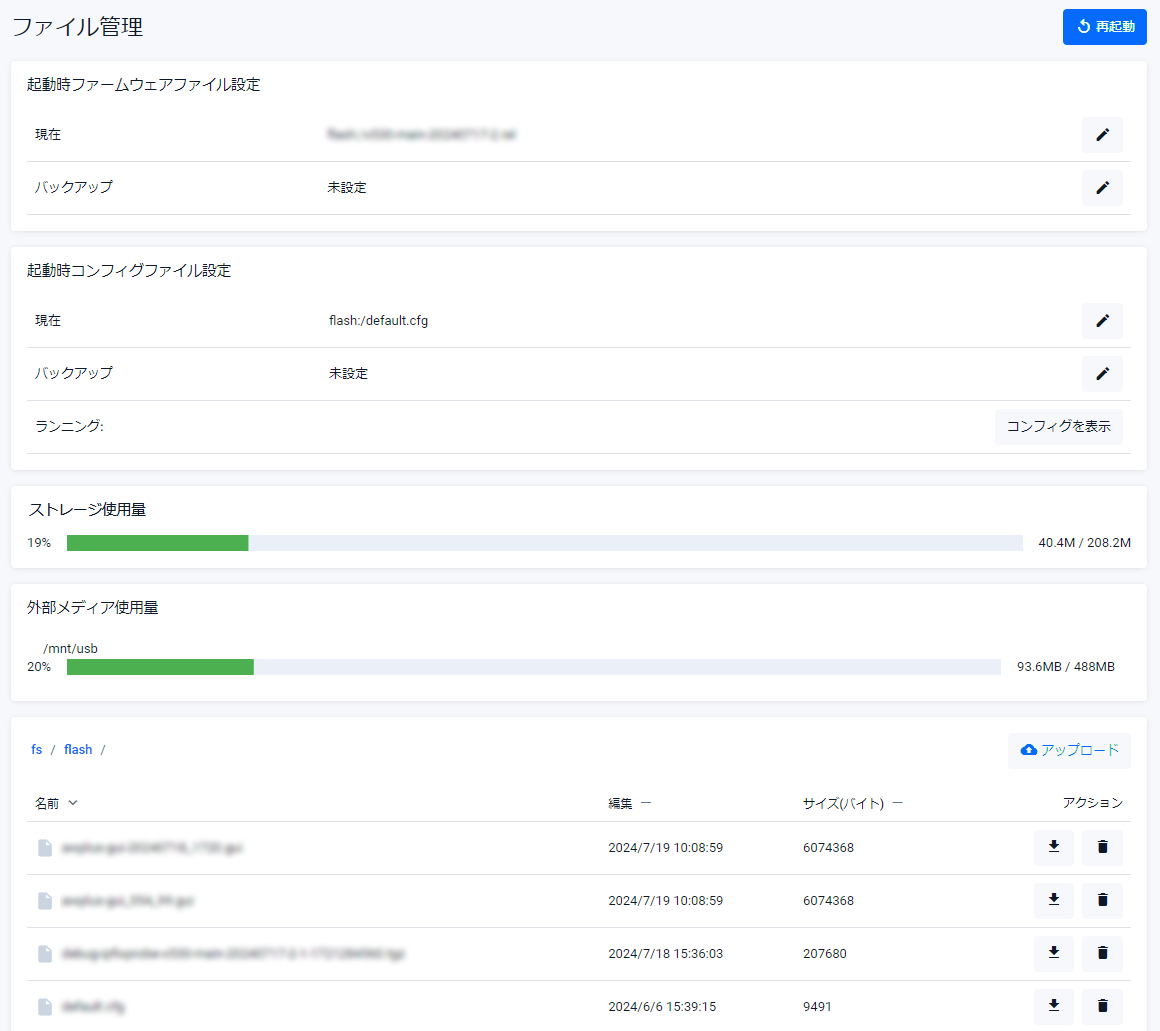This screenshot has width=1160, height=1031.
Task: Download the 9491-byte file from 2024/6/6
Action: tap(1053, 1006)
